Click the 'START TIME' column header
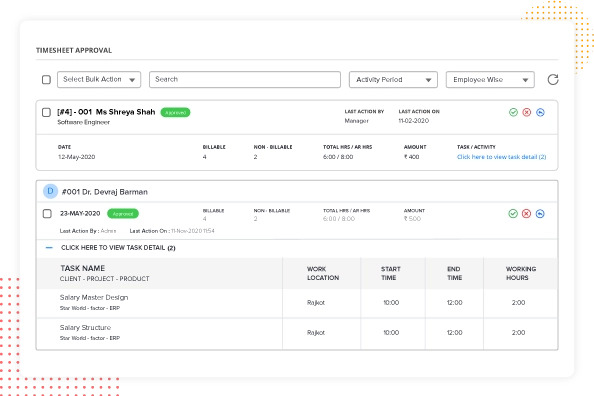 (390, 273)
